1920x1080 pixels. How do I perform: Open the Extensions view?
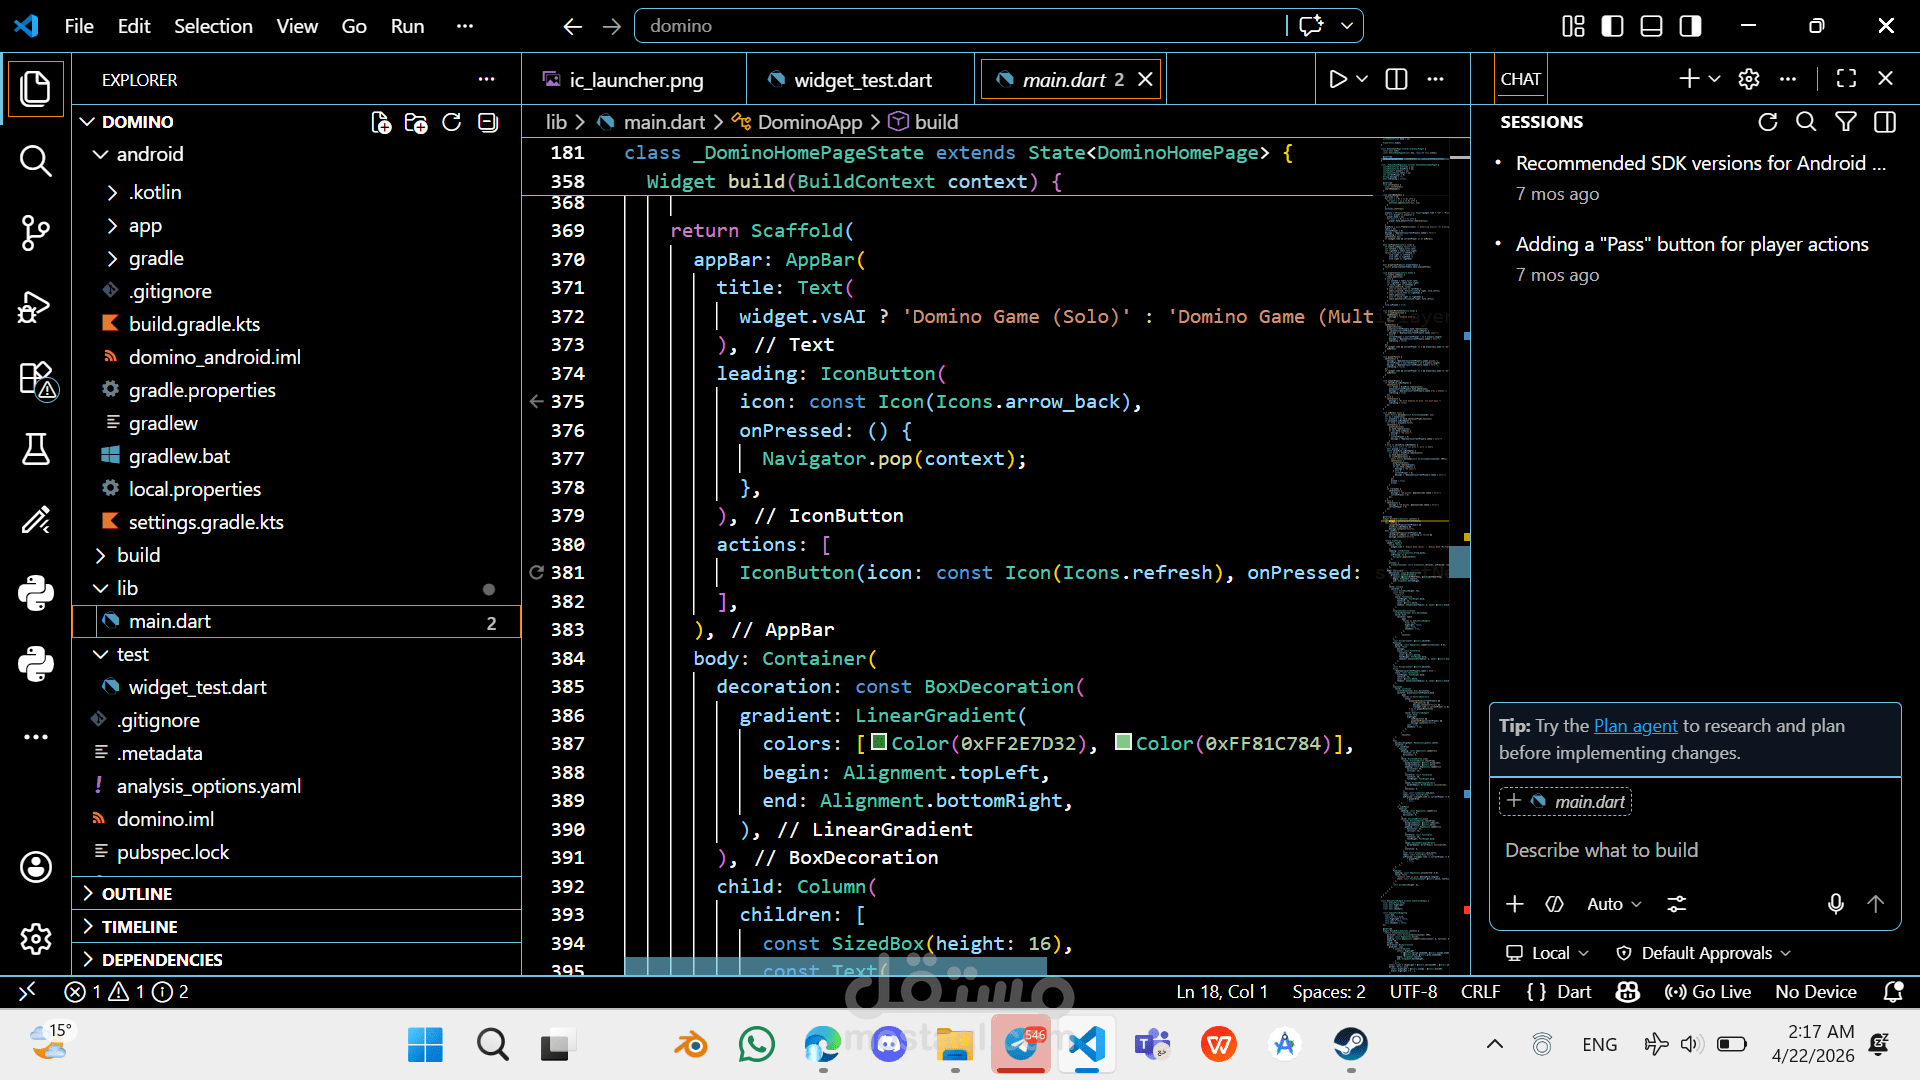coord(35,379)
